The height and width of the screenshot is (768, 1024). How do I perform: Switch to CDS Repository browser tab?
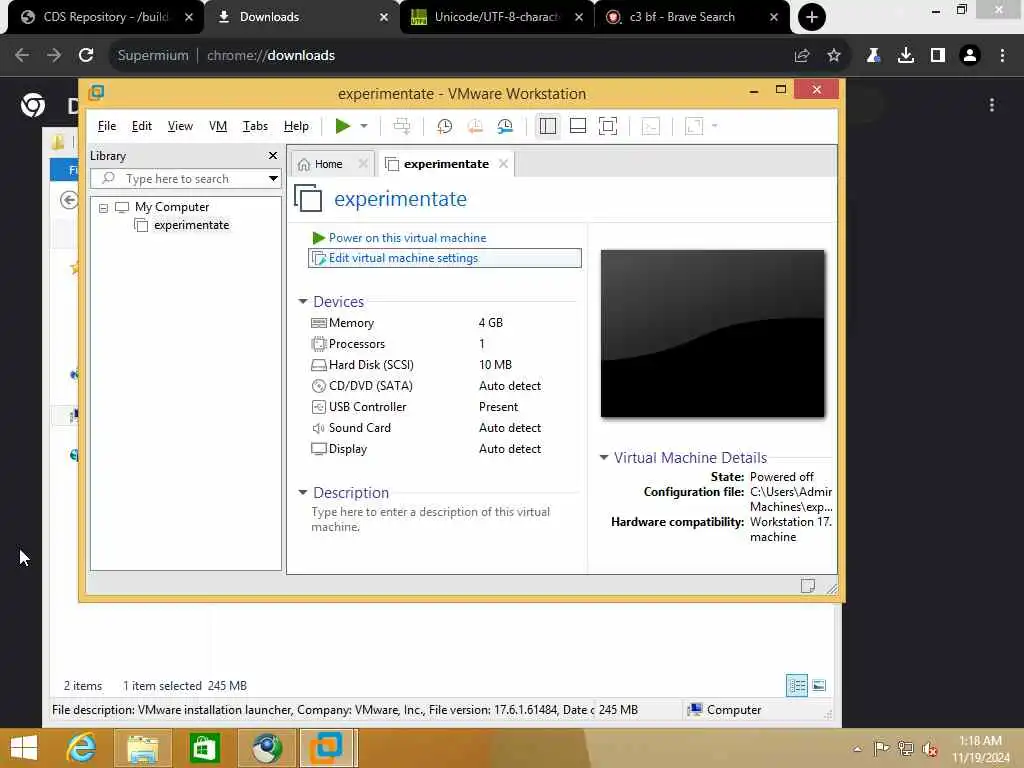(x=105, y=17)
